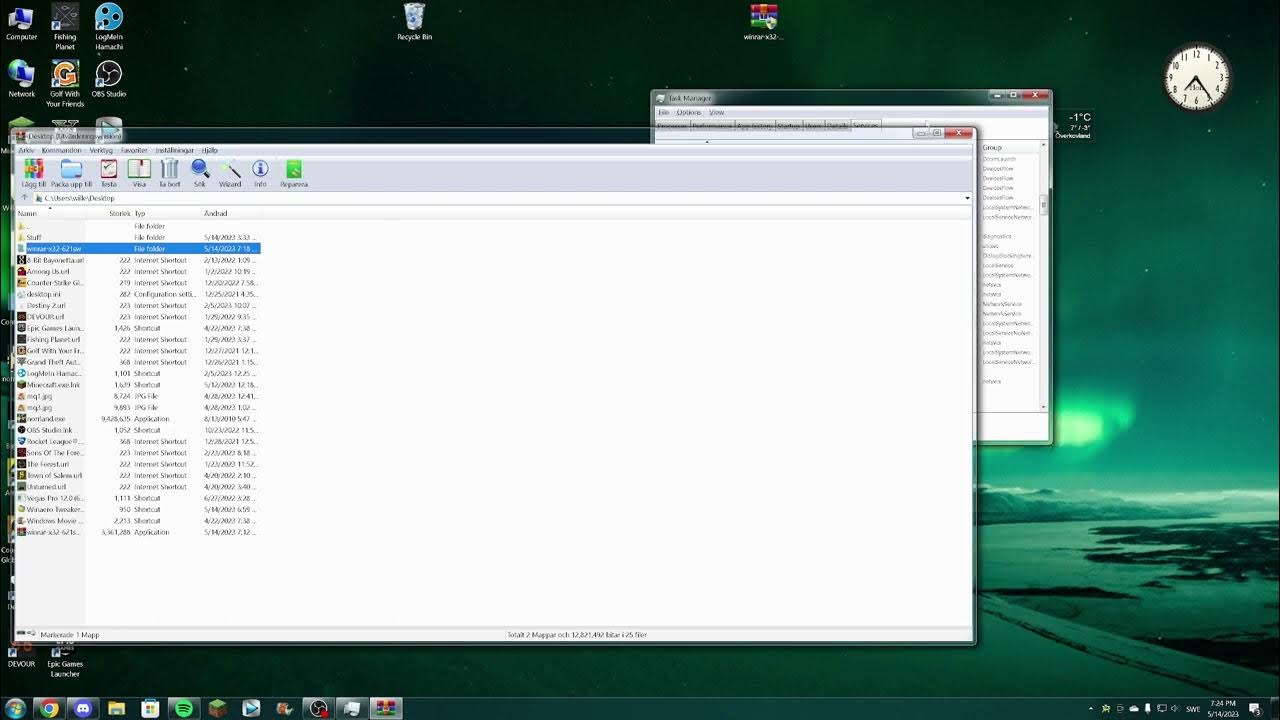Open the Hjälp menu

point(209,150)
